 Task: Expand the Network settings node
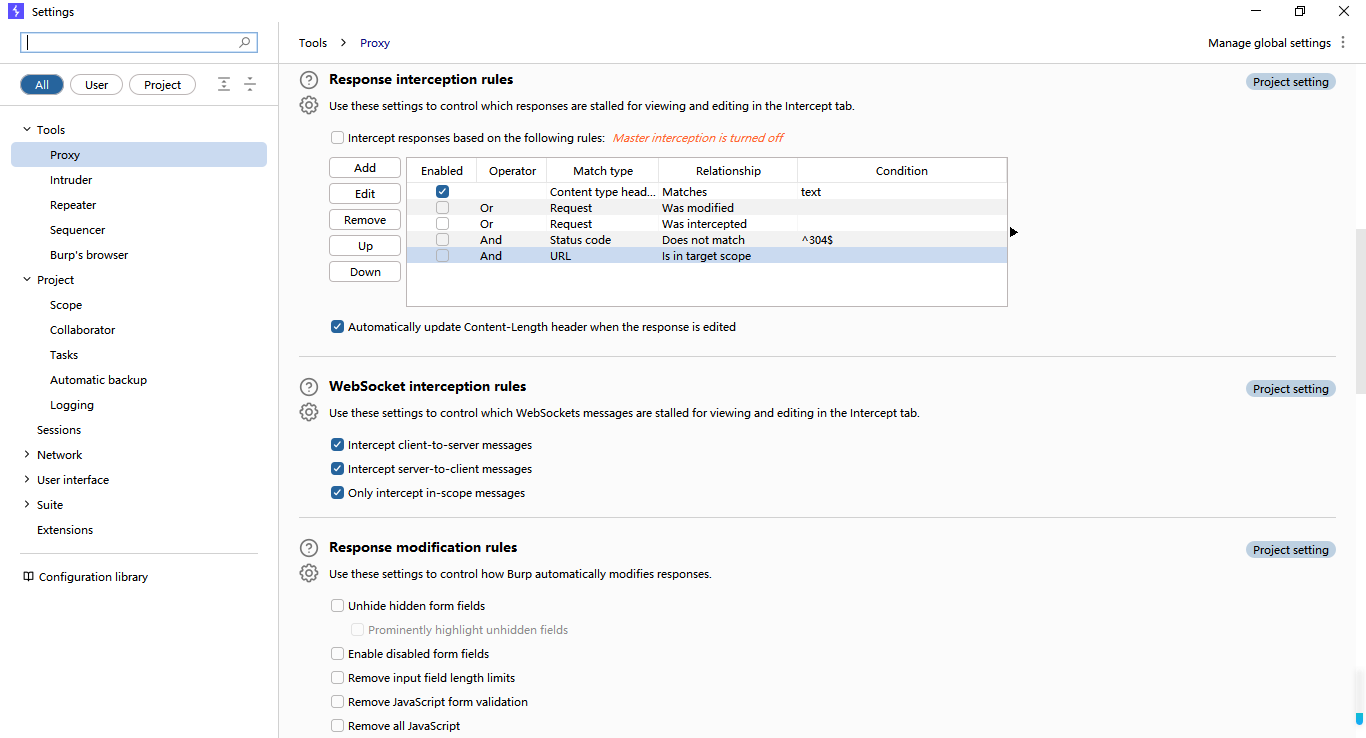(27, 455)
